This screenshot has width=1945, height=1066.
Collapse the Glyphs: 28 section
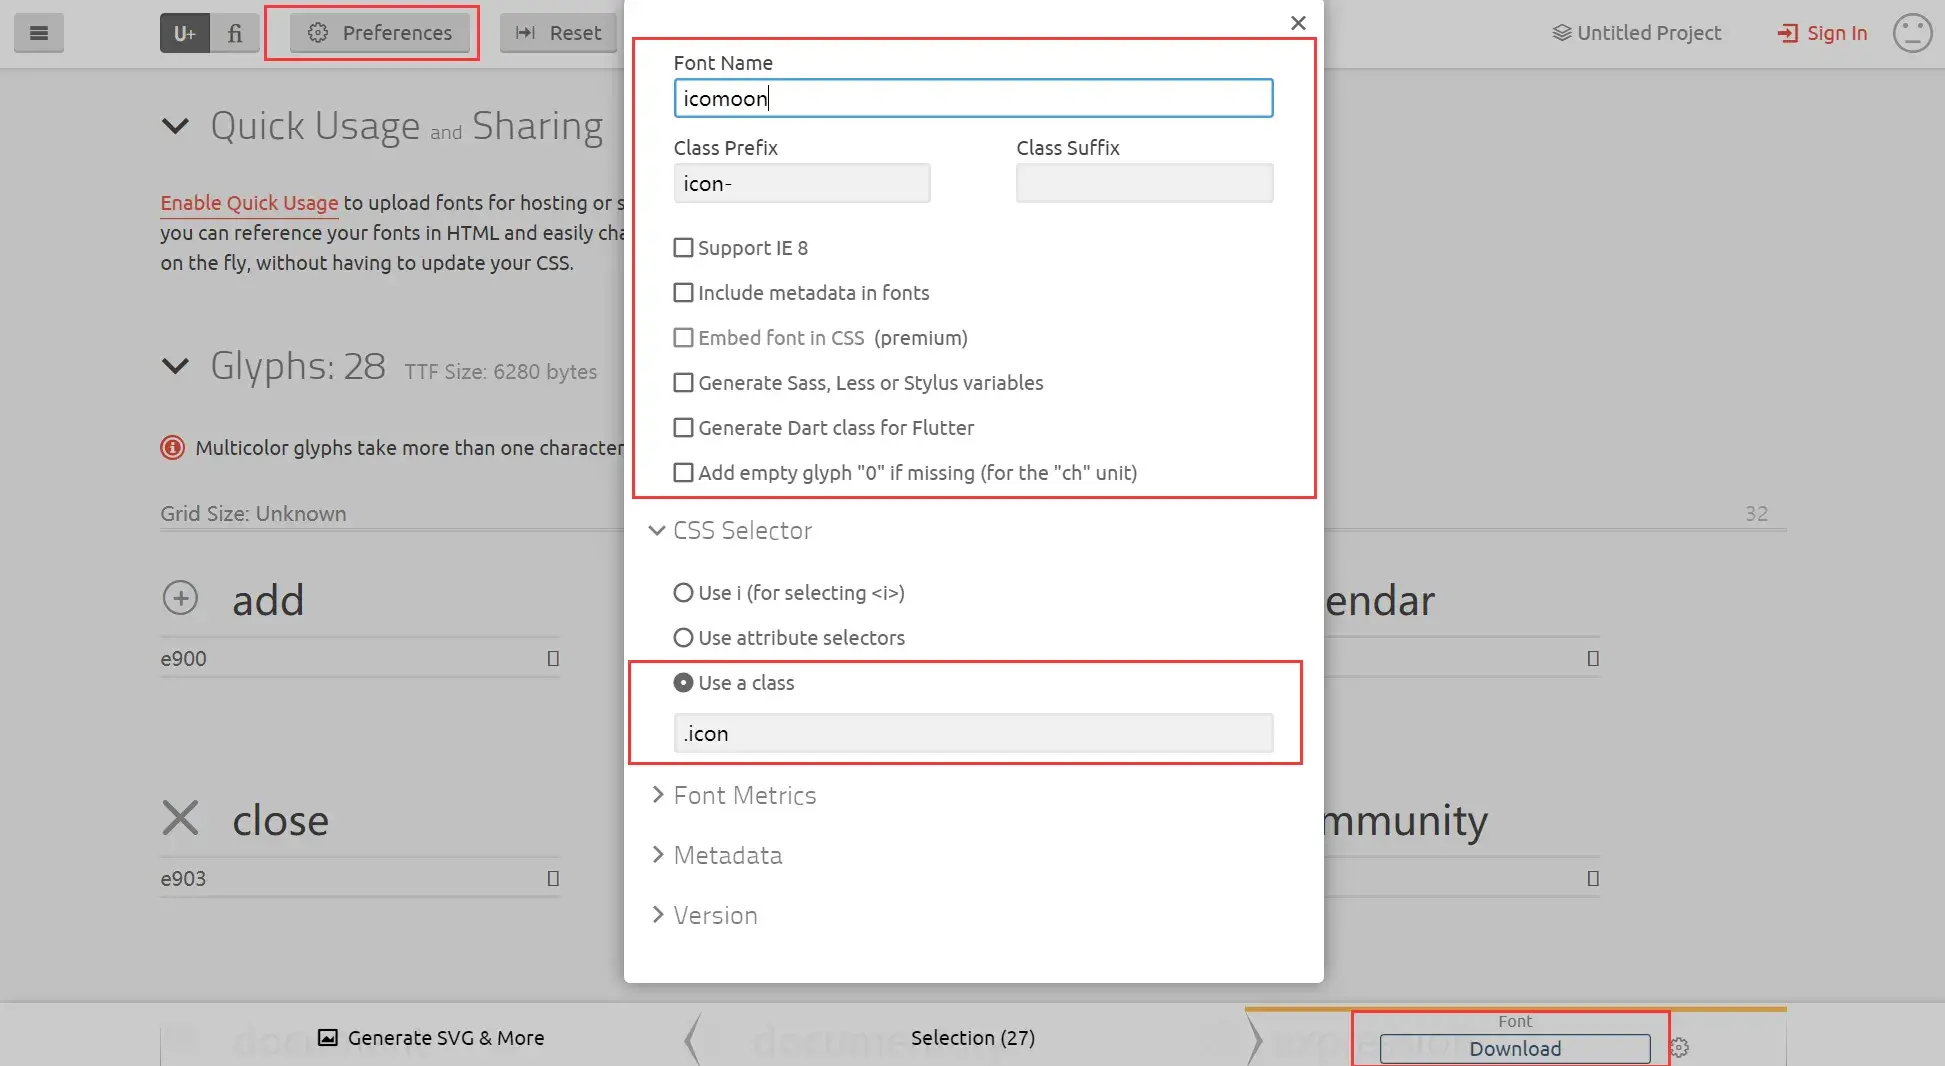[x=175, y=366]
